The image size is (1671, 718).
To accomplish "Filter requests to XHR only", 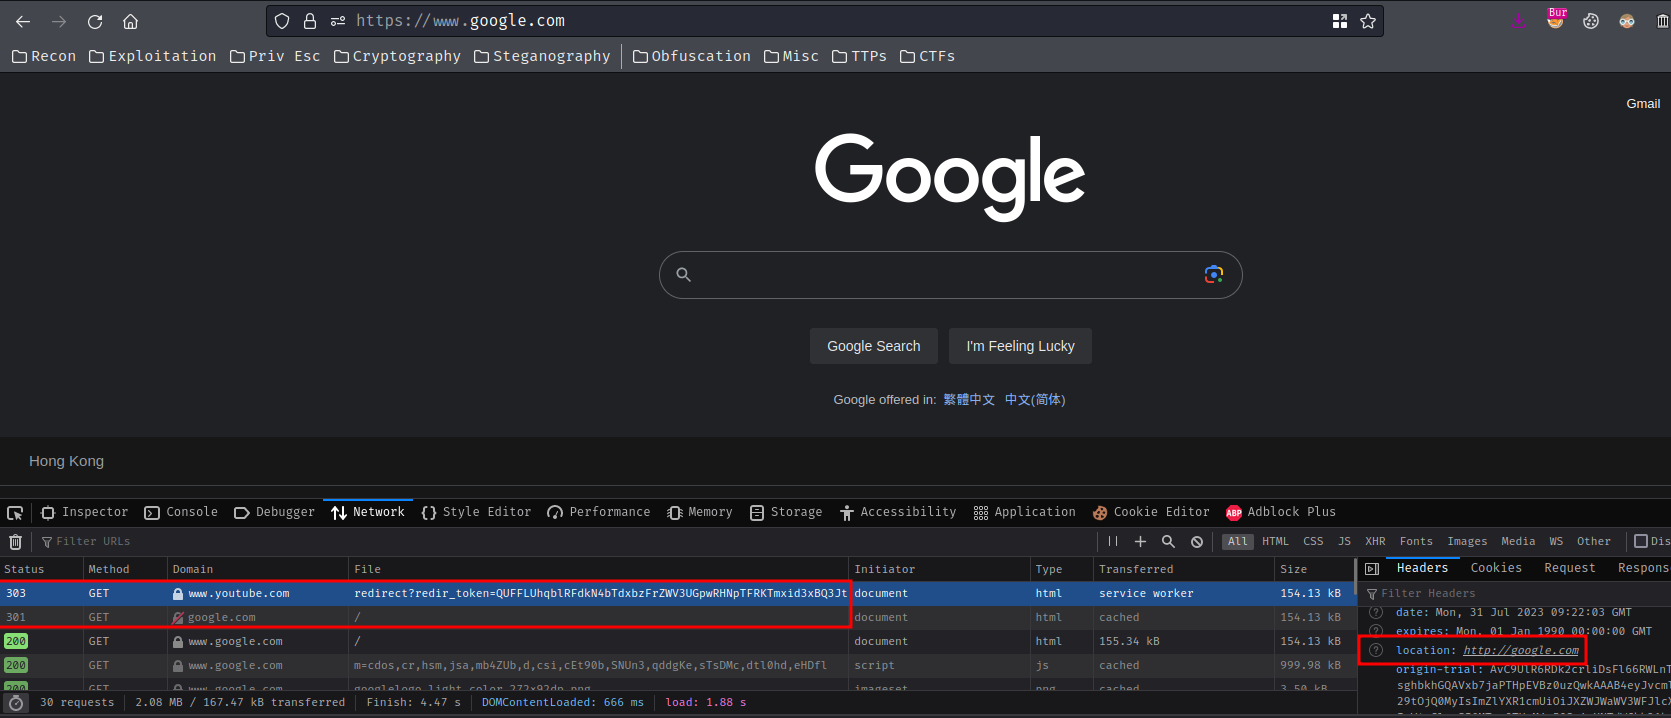I will coord(1375,542).
